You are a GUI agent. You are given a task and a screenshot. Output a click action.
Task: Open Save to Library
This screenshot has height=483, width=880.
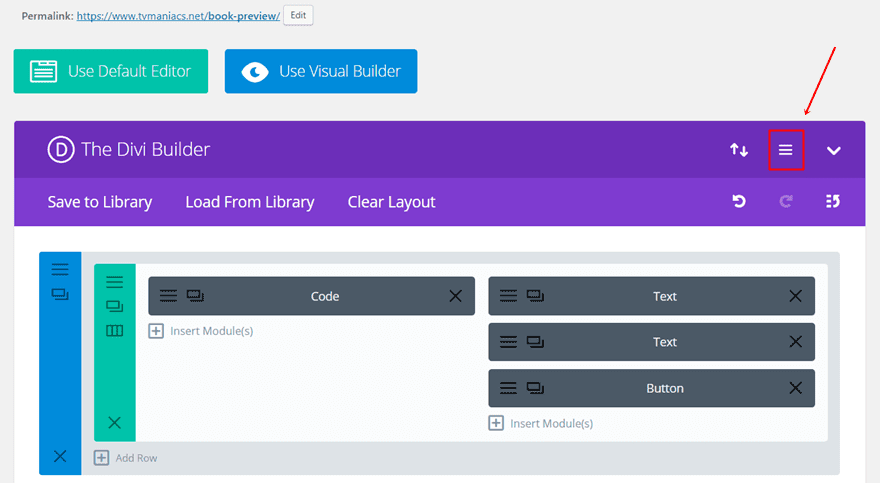point(100,202)
